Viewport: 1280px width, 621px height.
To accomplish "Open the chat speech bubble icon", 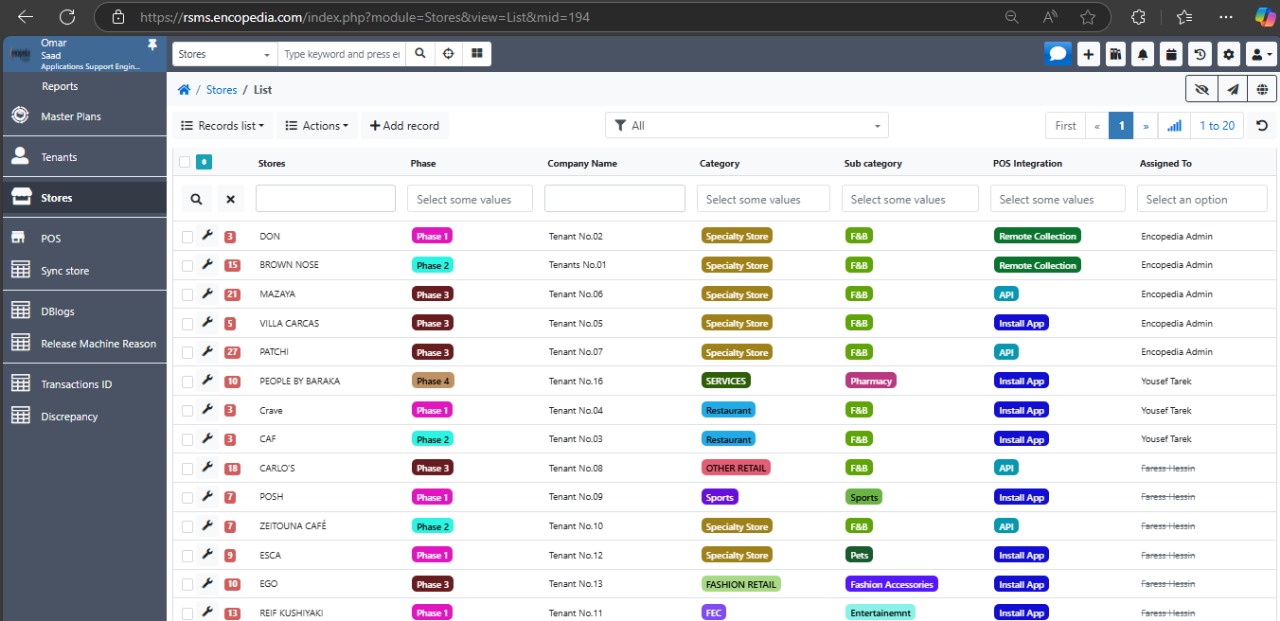I will point(1058,54).
